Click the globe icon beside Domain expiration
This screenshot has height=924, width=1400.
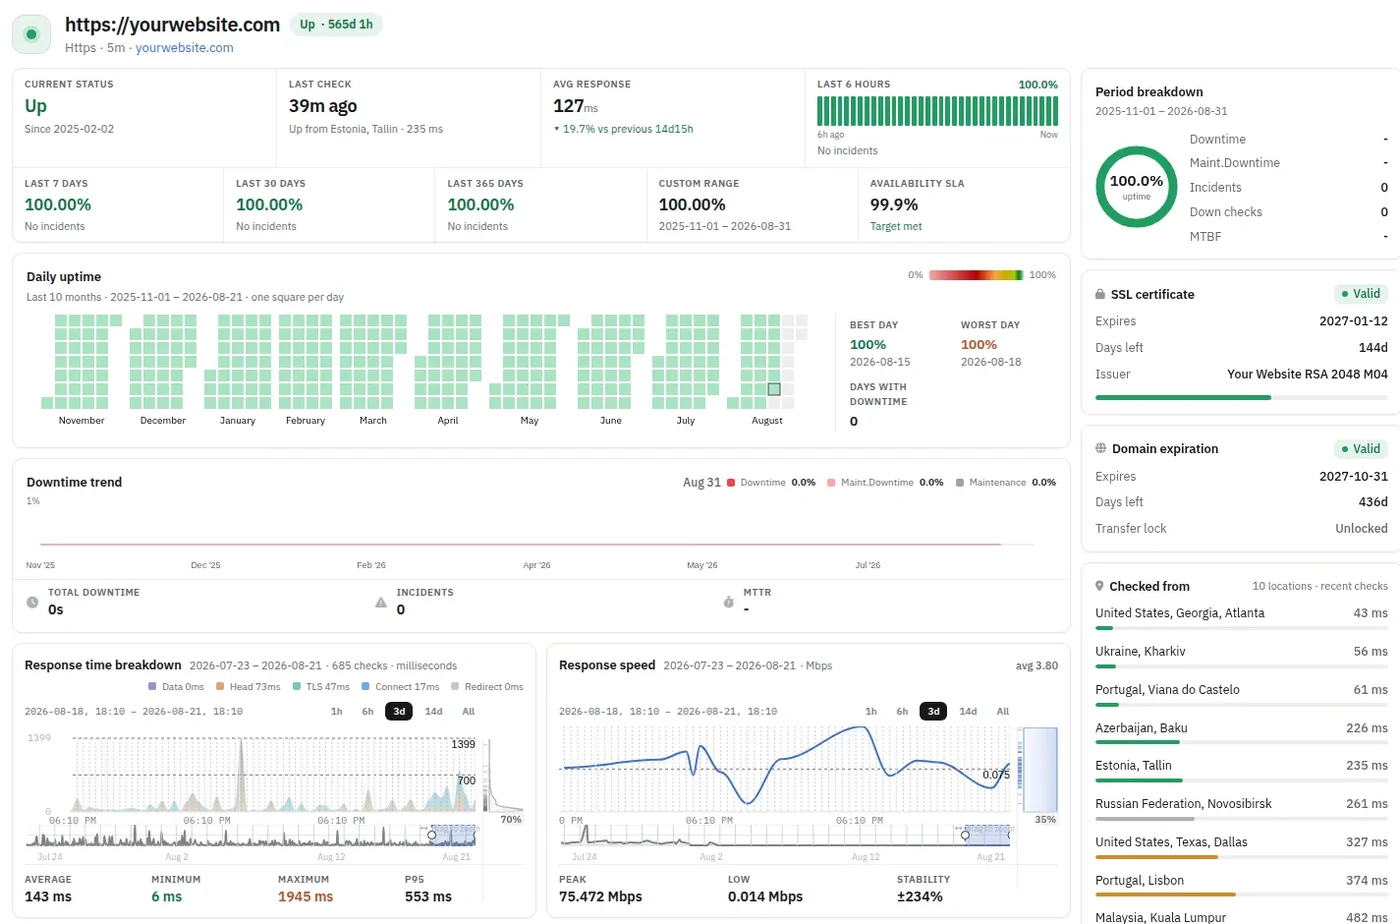tap(1101, 449)
